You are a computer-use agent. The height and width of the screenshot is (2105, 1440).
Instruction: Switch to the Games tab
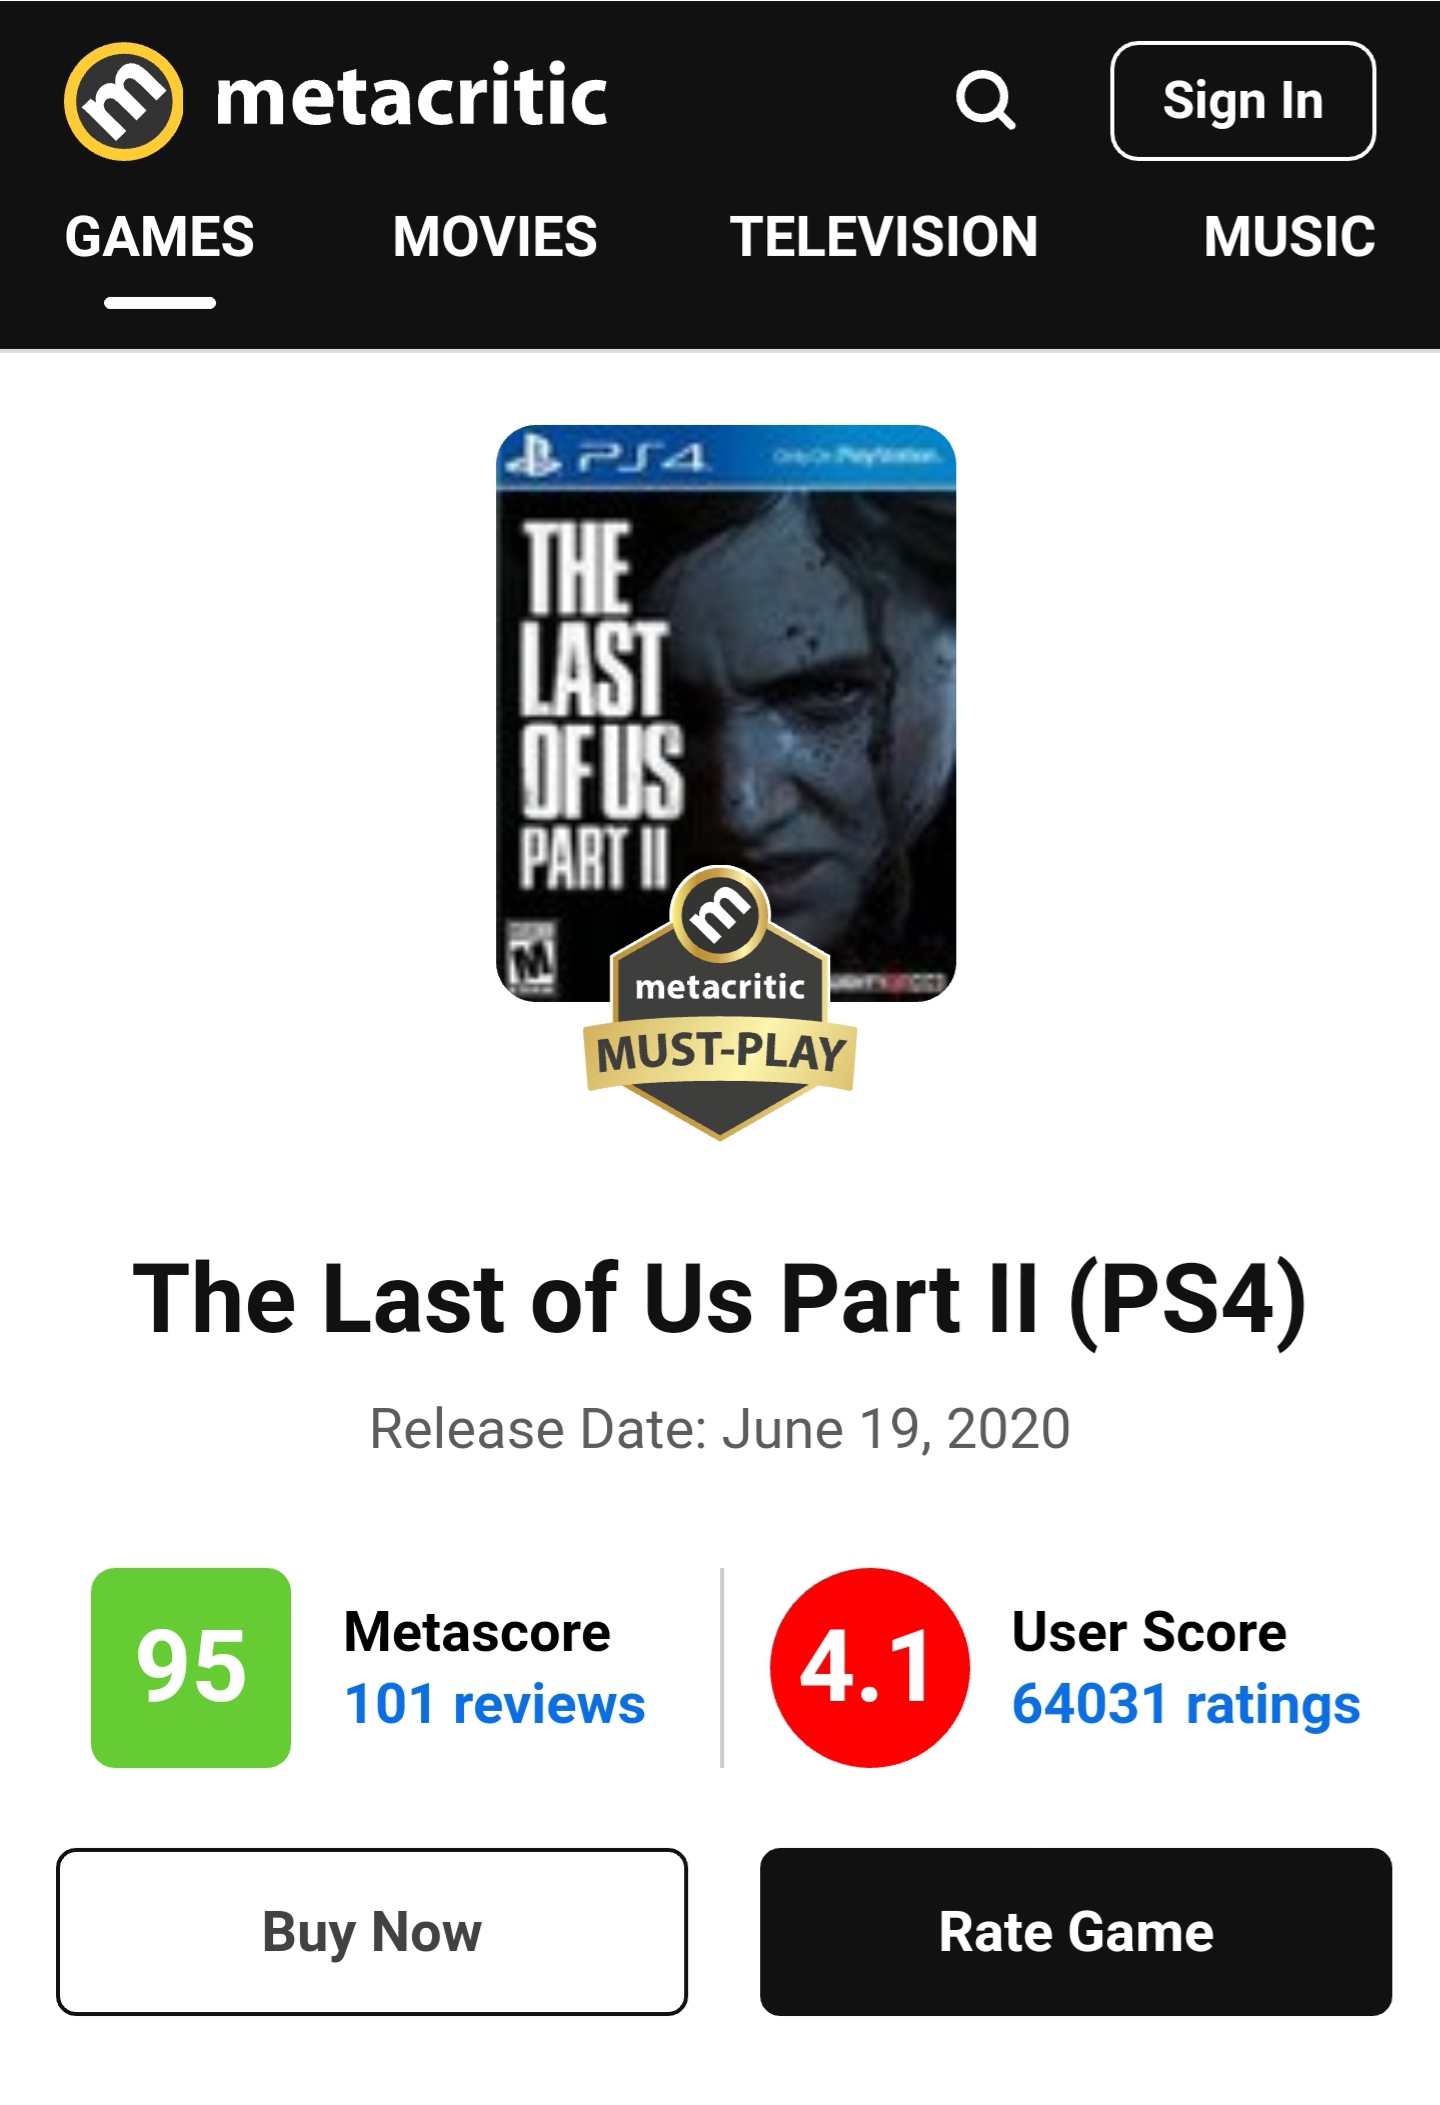(x=160, y=237)
